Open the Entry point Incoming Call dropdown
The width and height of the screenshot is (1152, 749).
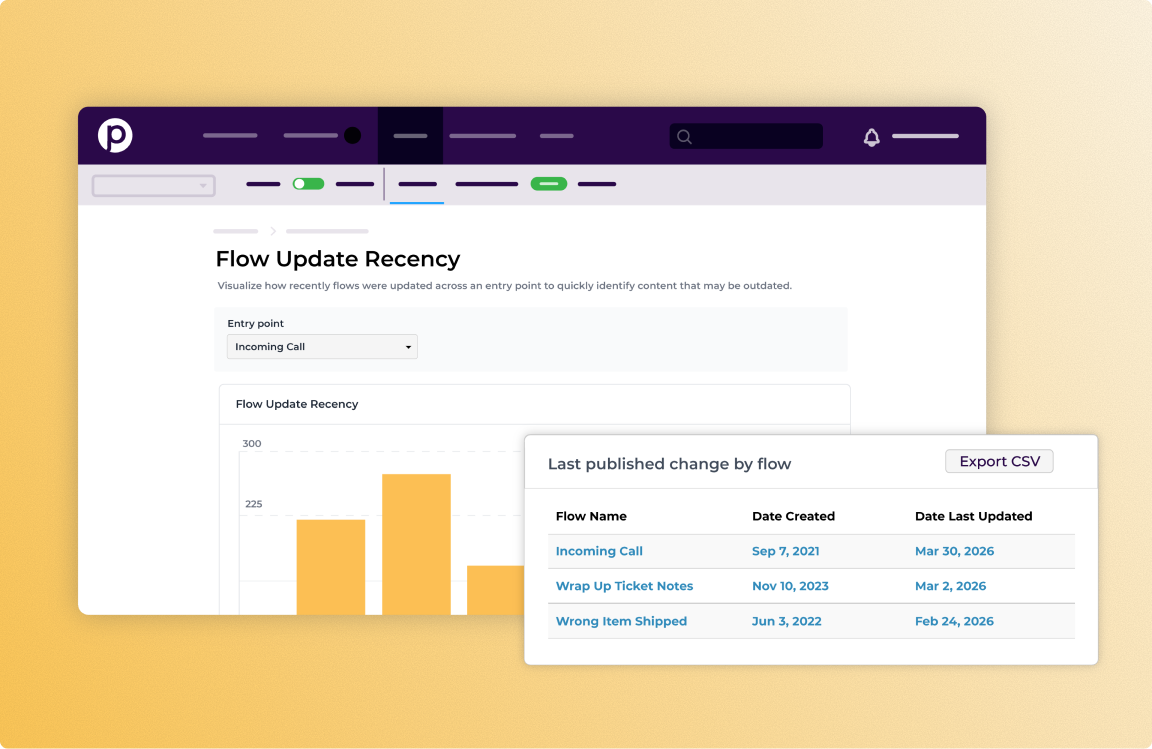tap(322, 346)
